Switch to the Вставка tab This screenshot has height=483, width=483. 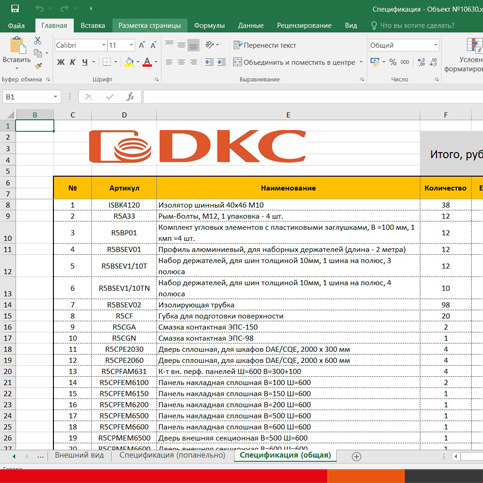coord(93,26)
